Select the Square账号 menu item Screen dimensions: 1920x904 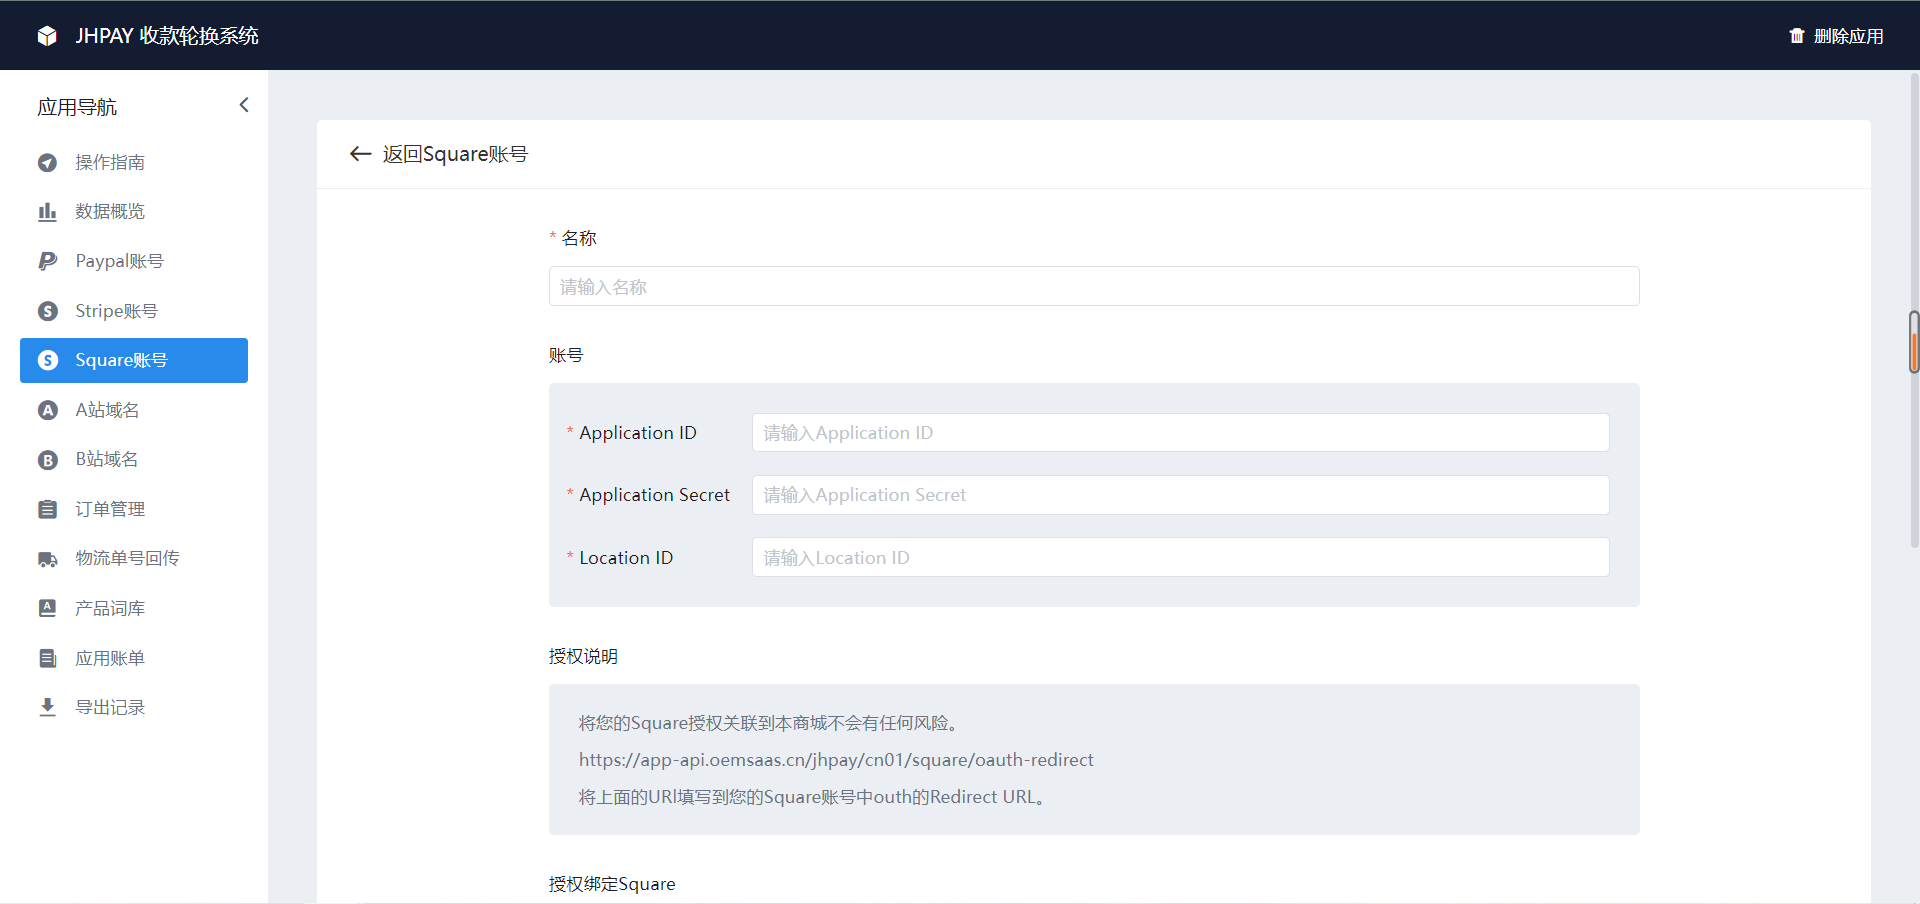[x=134, y=360]
